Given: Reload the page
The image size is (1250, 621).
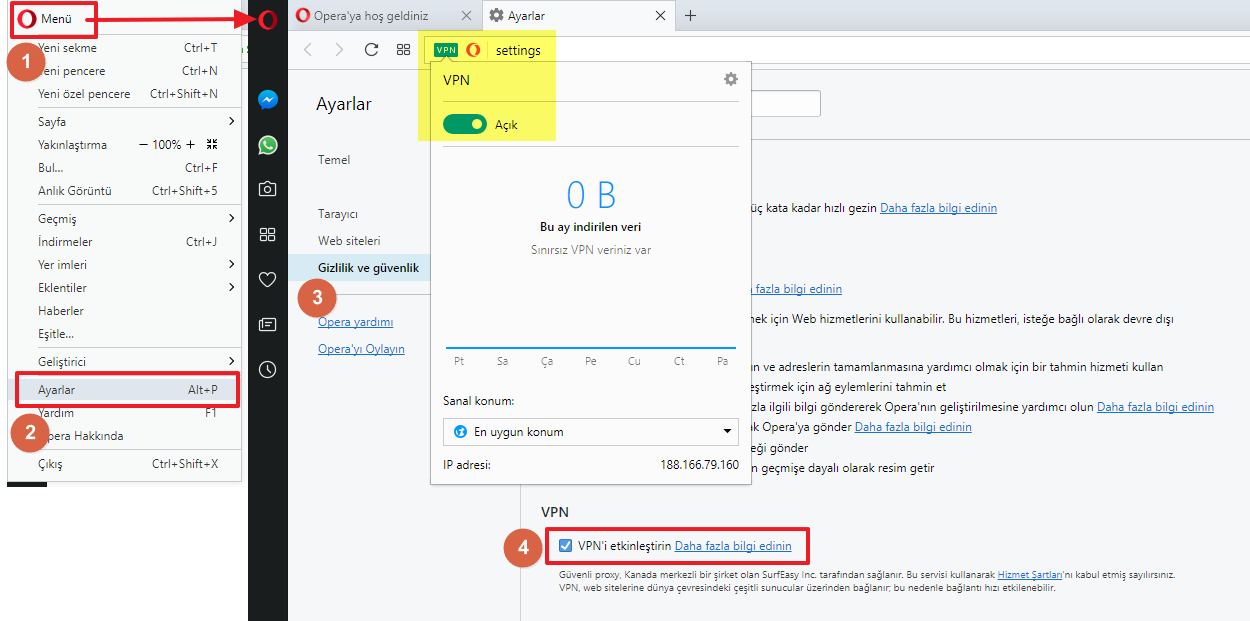Looking at the screenshot, I should [x=371, y=50].
